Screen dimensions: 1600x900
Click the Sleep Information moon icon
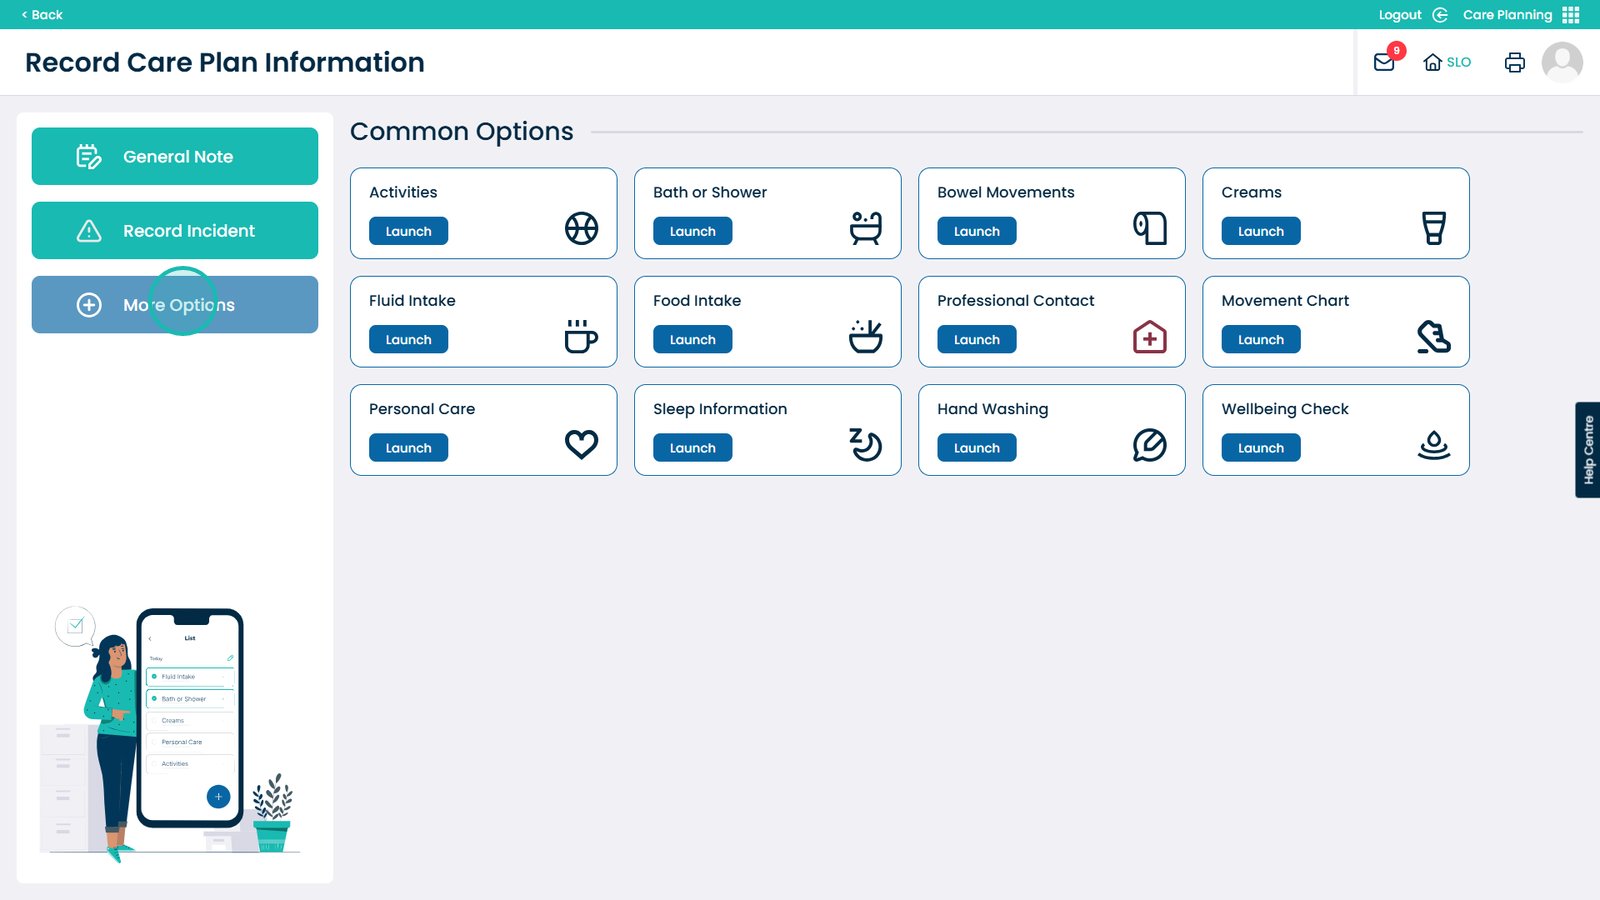point(865,444)
